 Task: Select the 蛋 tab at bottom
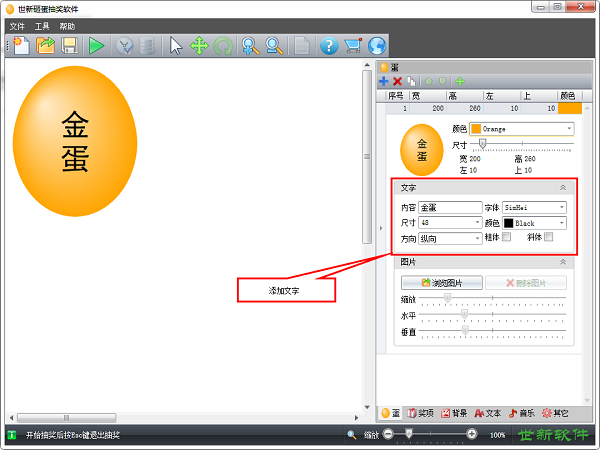pos(391,413)
